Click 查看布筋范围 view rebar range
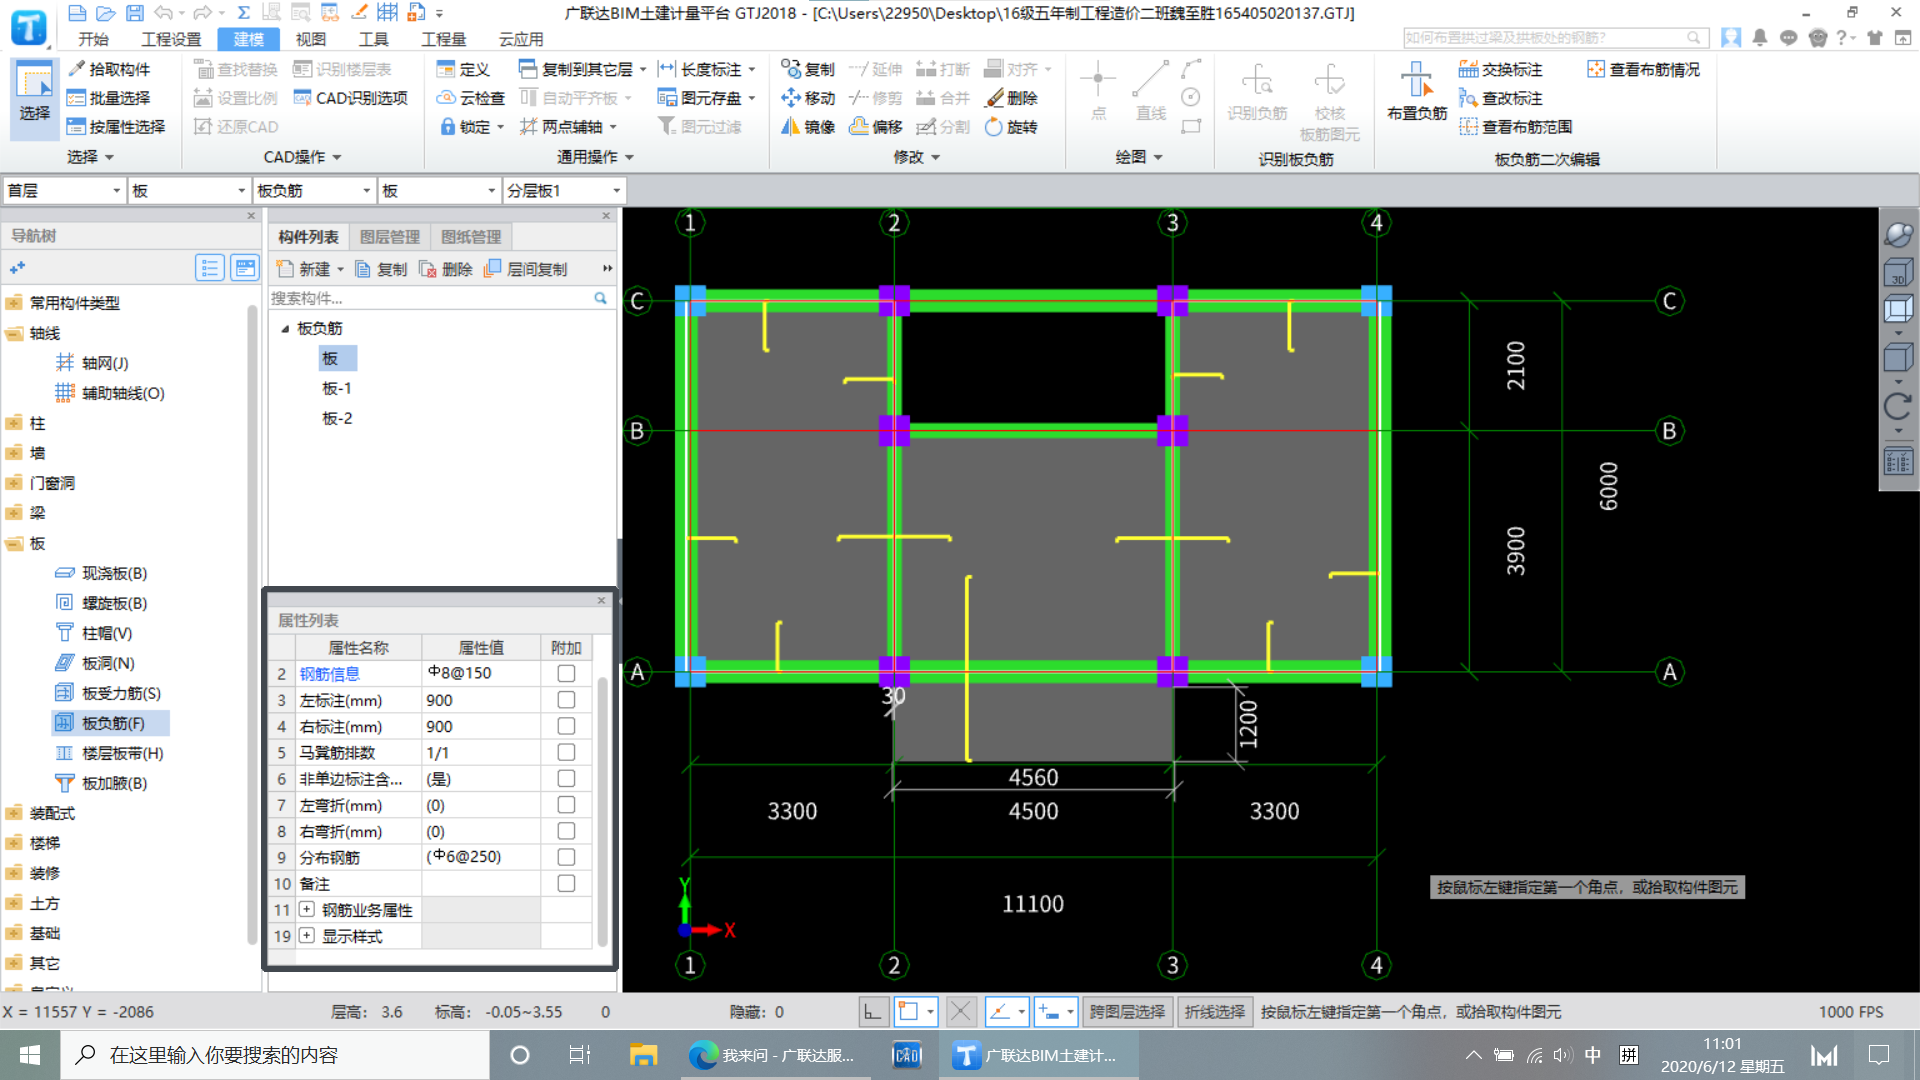 pyautogui.click(x=1516, y=127)
